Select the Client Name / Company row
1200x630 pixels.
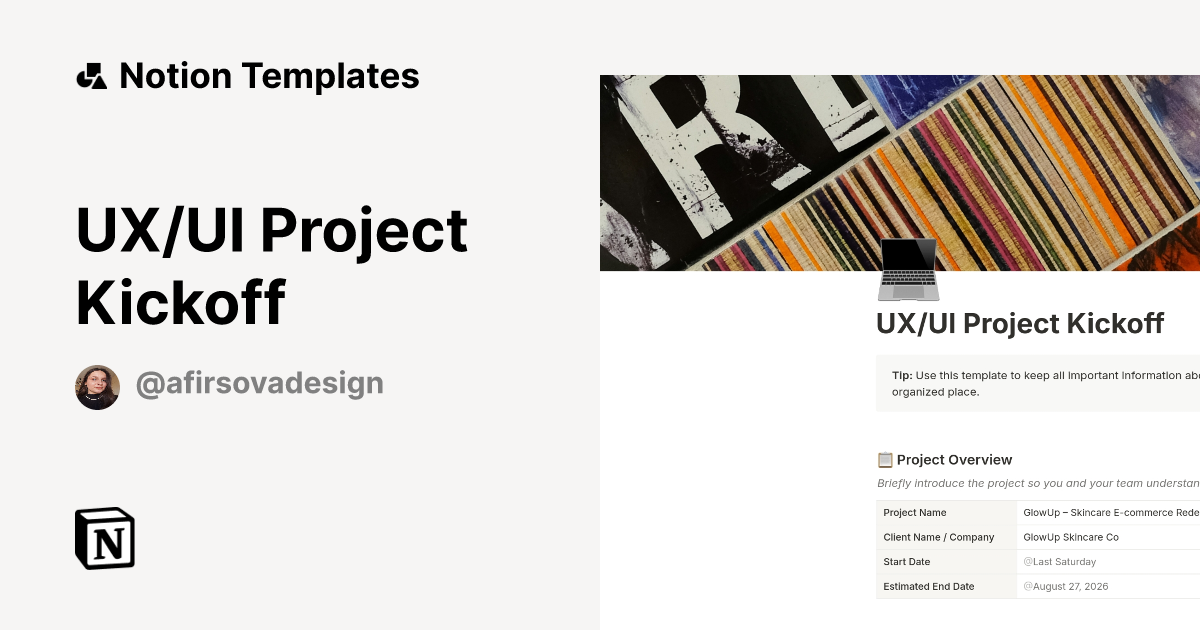point(940,537)
